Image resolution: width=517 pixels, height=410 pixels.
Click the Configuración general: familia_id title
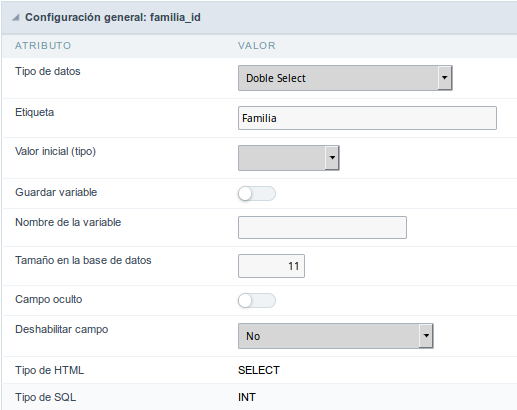pyautogui.click(x=113, y=17)
